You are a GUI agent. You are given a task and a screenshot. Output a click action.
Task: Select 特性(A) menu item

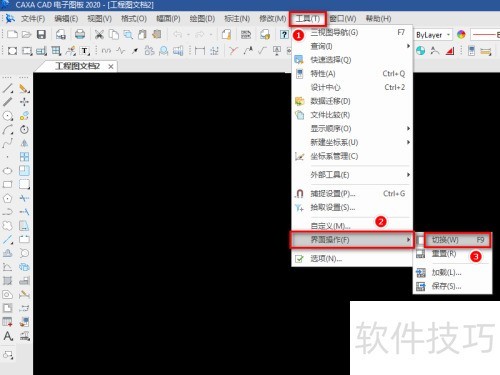[x=352, y=73]
